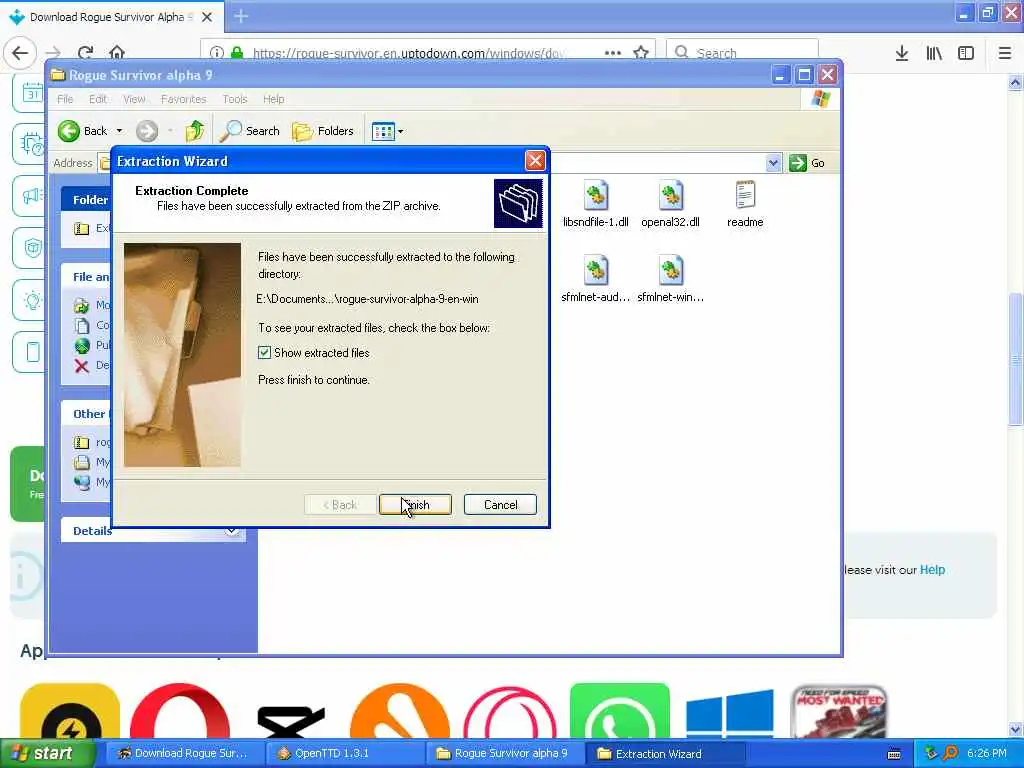Screen dimensions: 1024x768
Task: Open Help menu in Explorer
Action: click(x=274, y=99)
